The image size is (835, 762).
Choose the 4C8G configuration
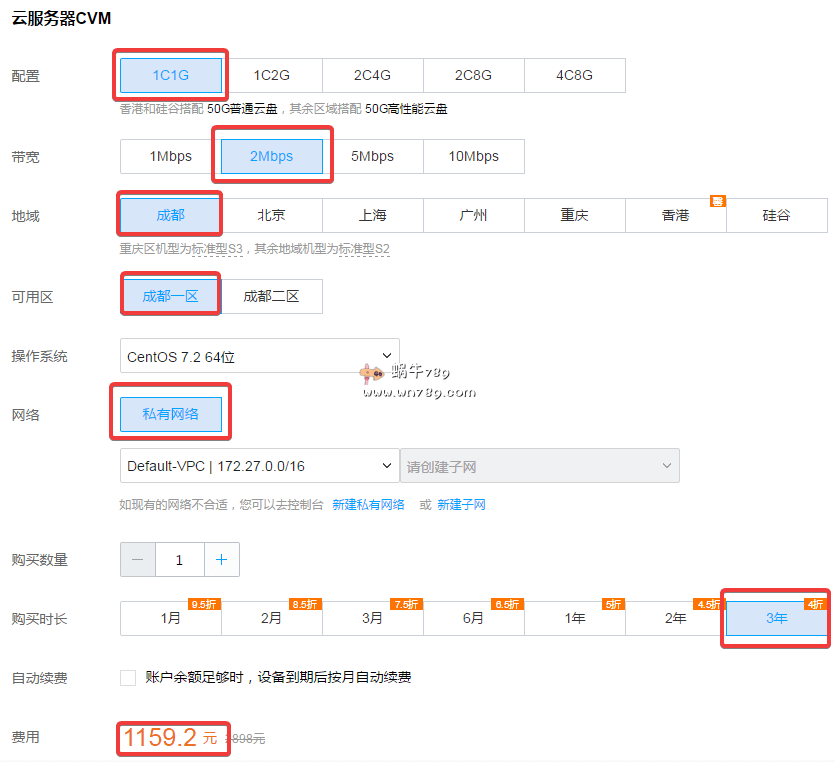point(574,75)
